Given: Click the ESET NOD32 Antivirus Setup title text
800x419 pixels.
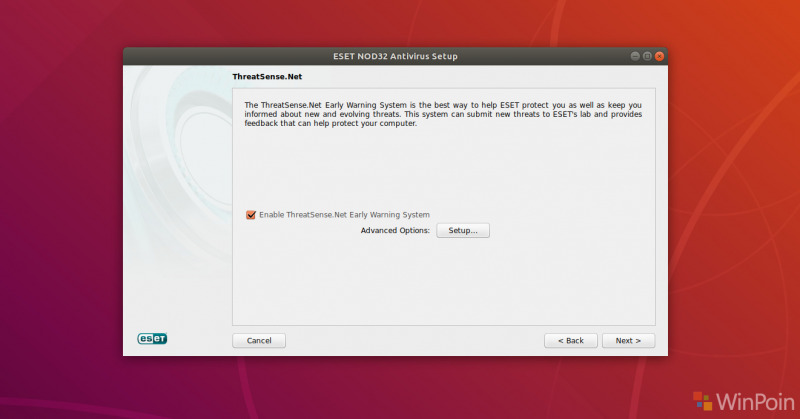Looking at the screenshot, I should [396, 56].
